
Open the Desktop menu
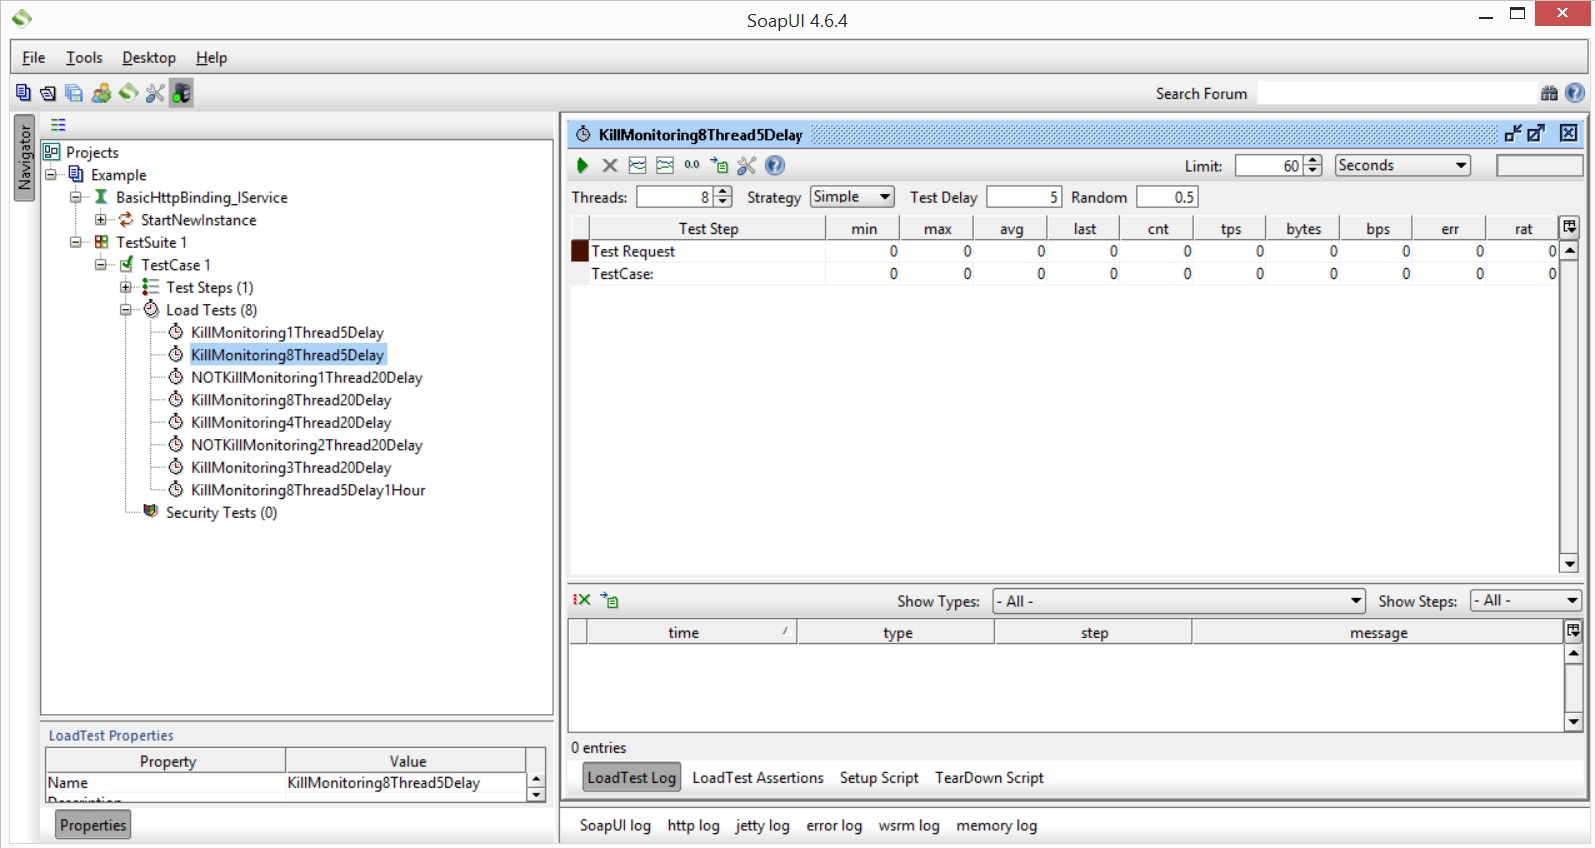149,58
